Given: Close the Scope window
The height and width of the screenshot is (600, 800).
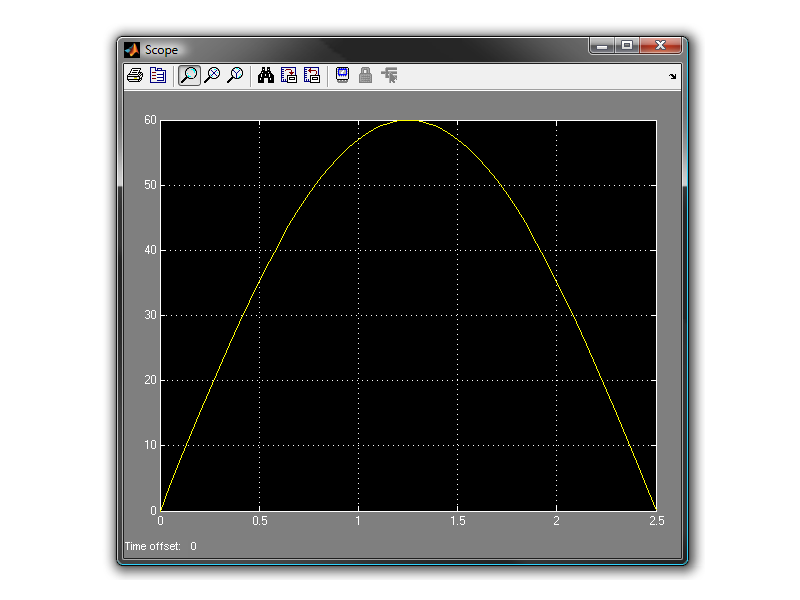Looking at the screenshot, I should [x=661, y=46].
